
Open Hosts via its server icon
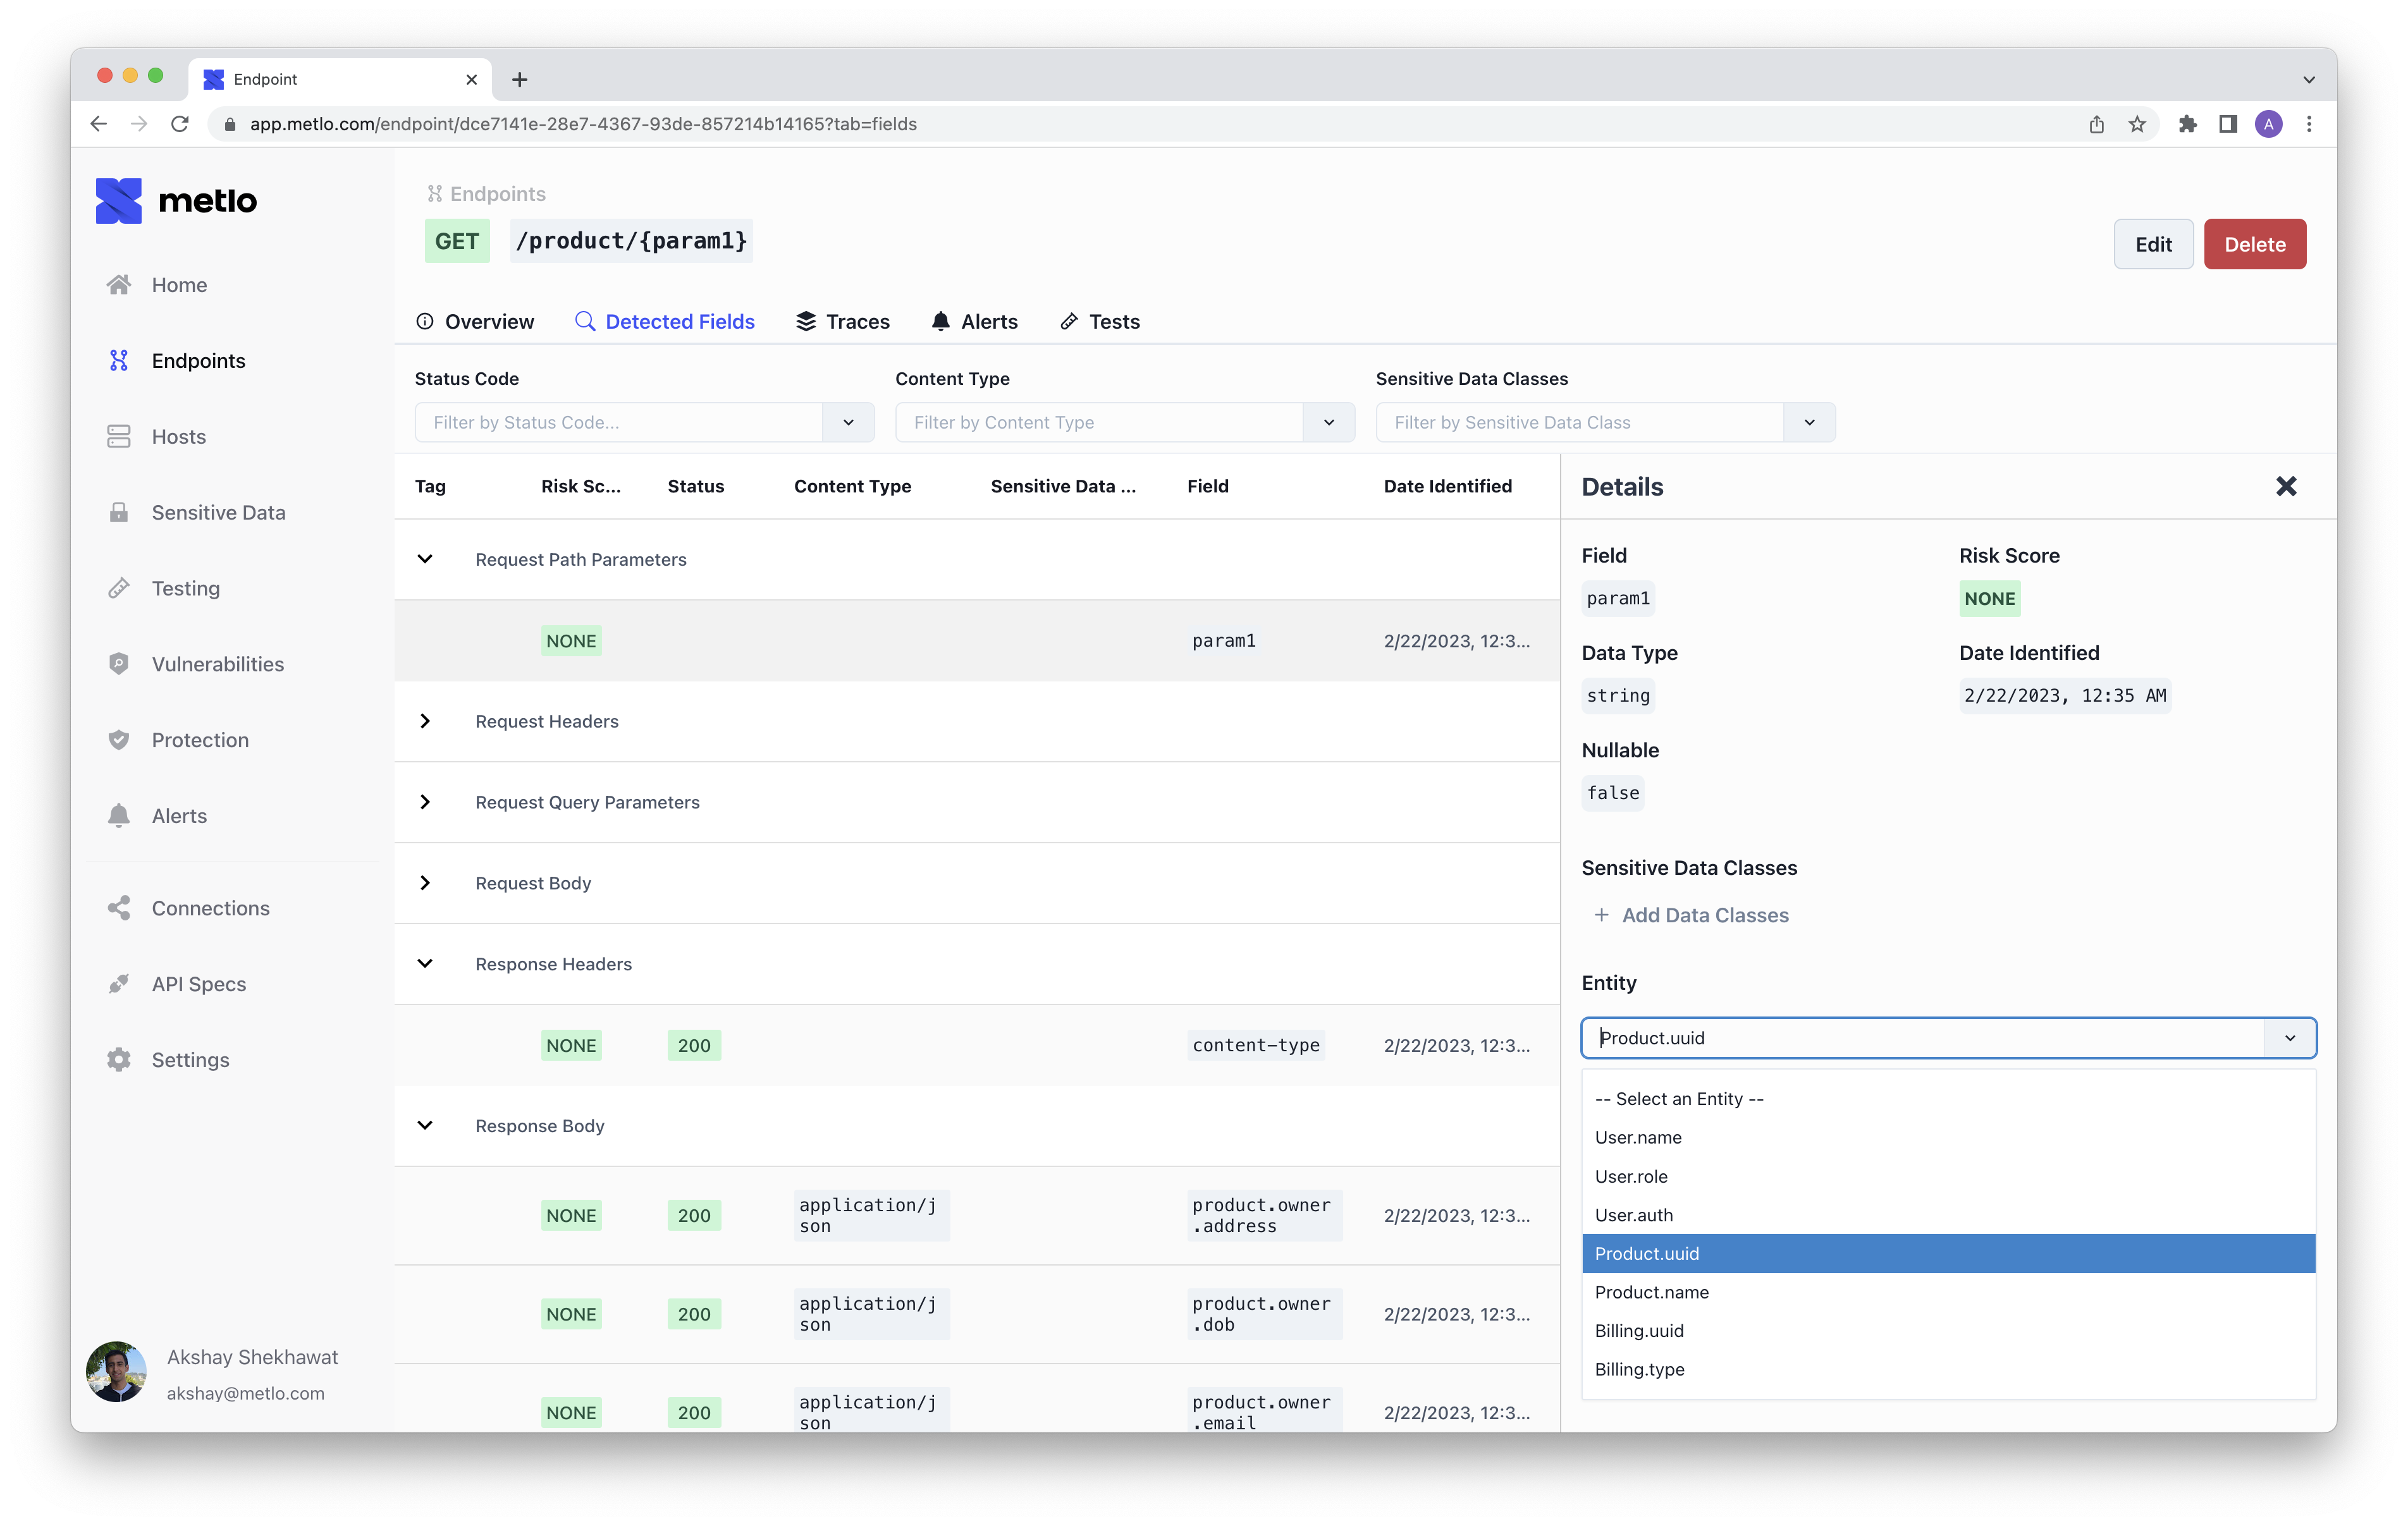(x=119, y=437)
